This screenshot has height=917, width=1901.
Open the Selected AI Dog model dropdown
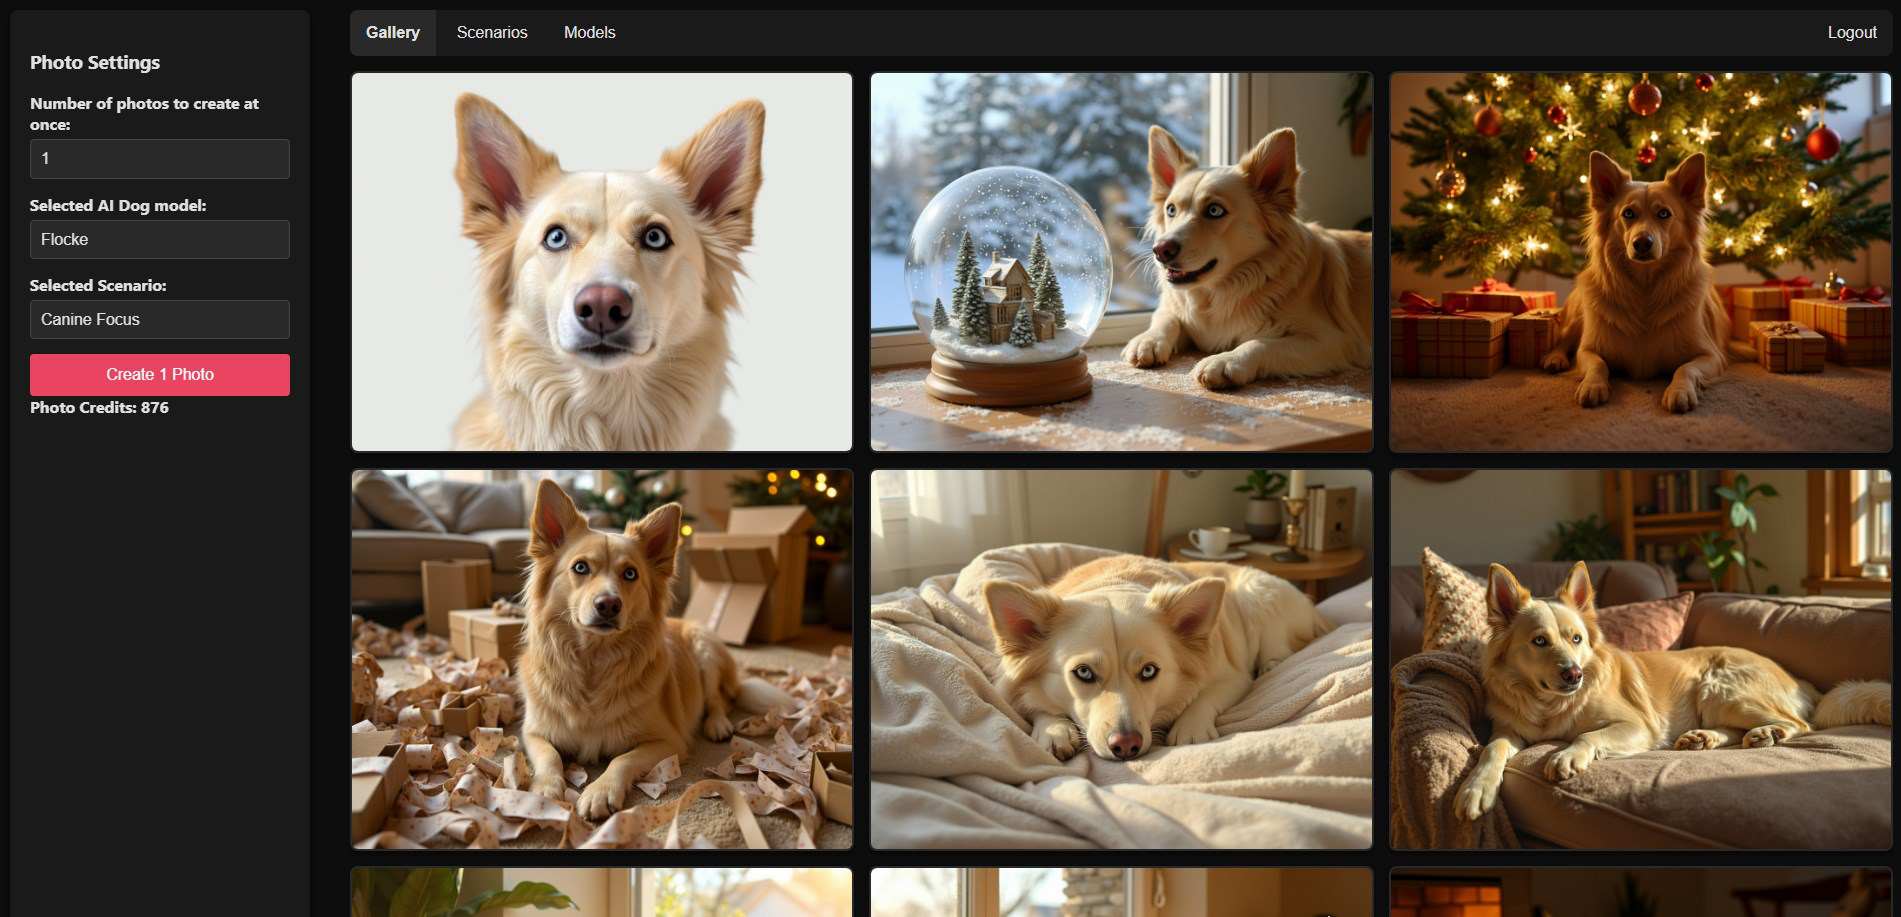tap(160, 240)
